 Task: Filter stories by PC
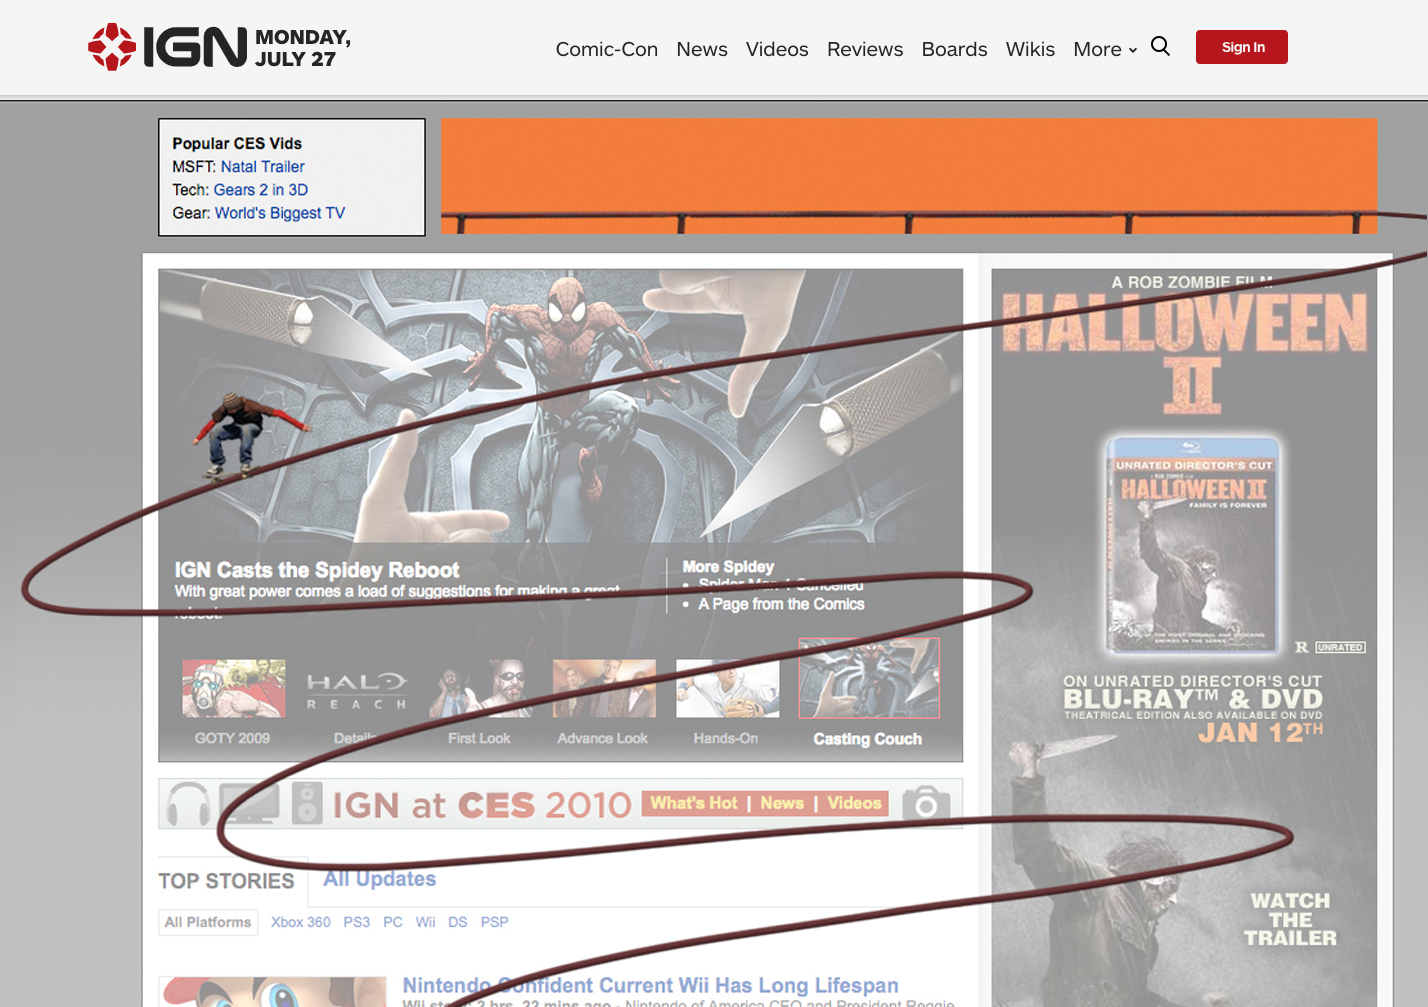pos(393,922)
